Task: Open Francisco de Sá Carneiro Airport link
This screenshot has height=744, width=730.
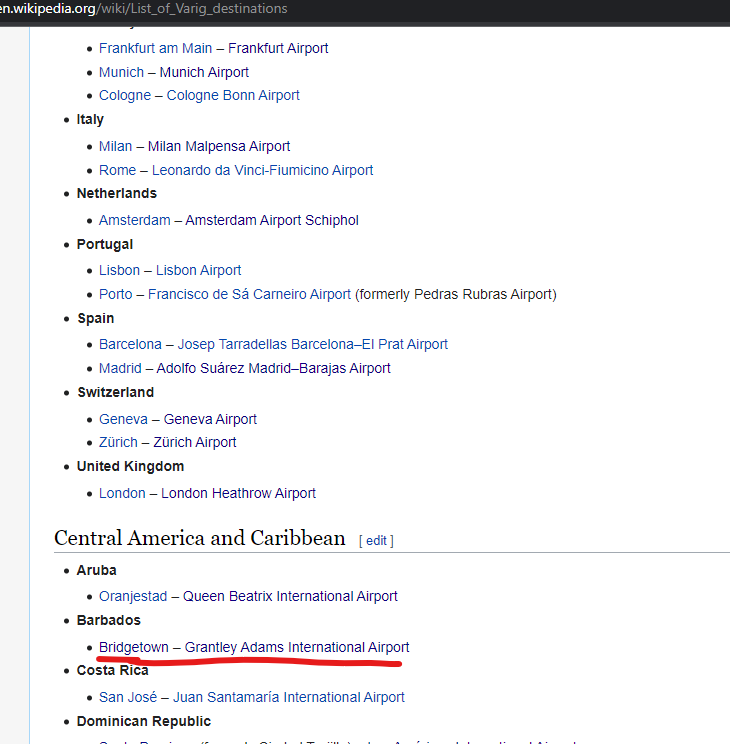Action: [x=249, y=295]
